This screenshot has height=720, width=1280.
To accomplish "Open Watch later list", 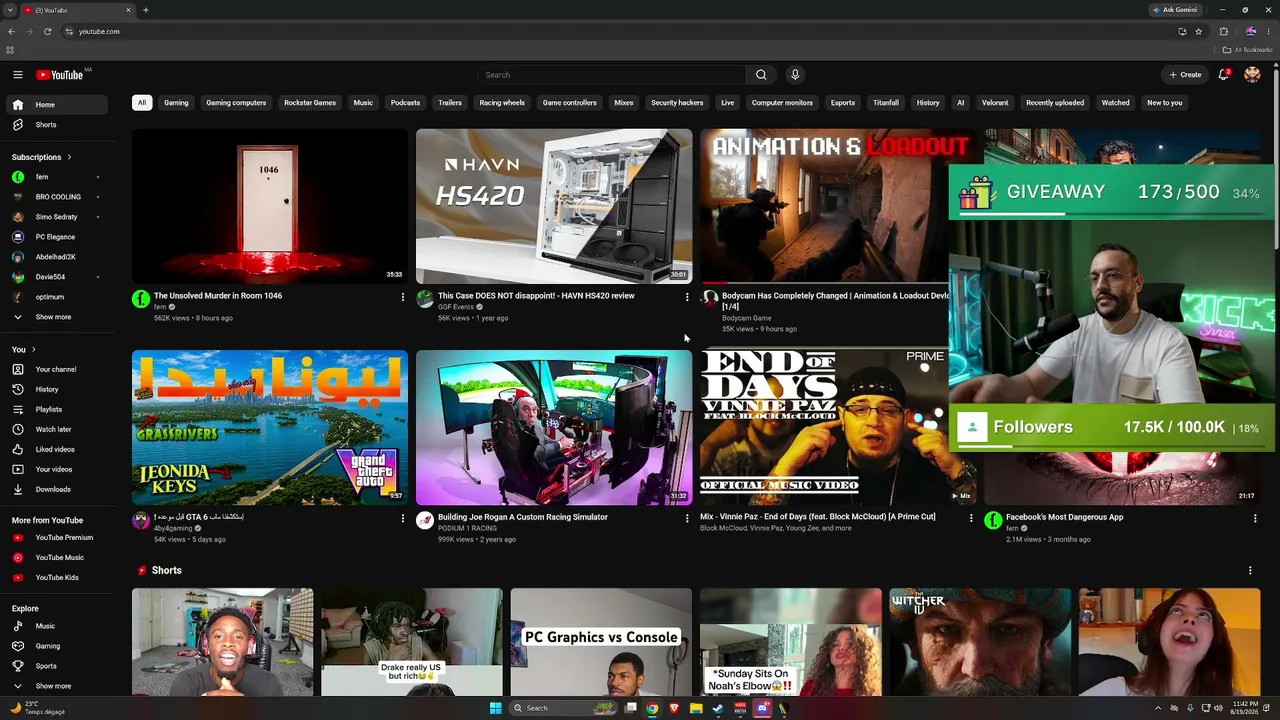I will [x=58, y=429].
